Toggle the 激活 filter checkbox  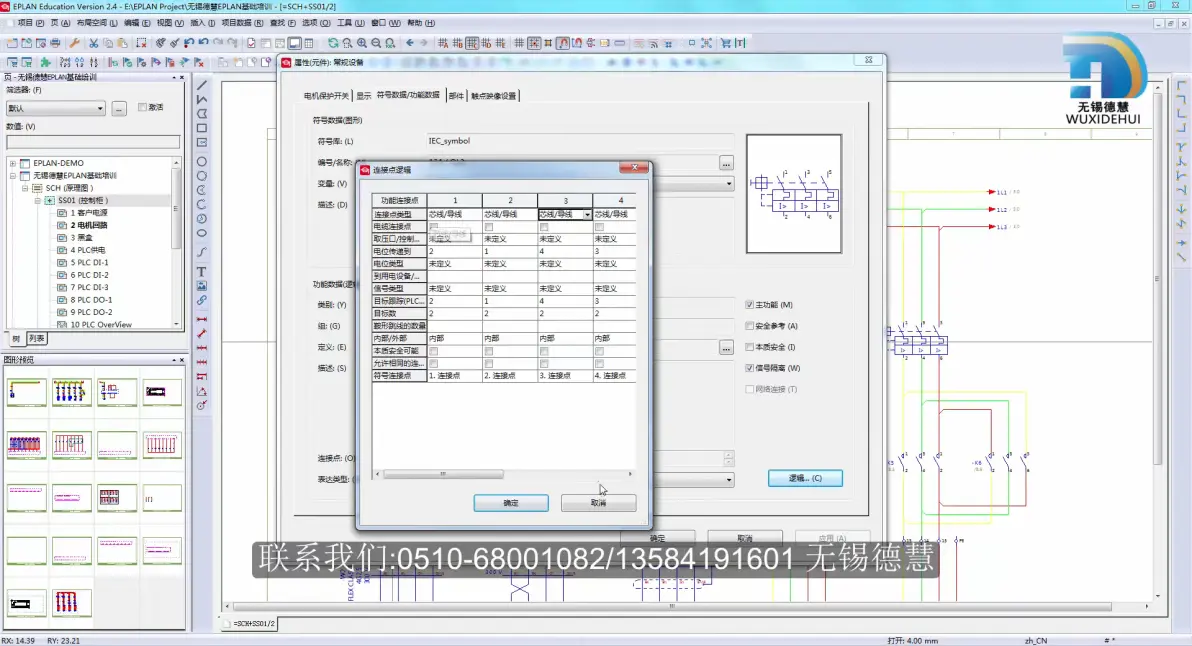[142, 107]
